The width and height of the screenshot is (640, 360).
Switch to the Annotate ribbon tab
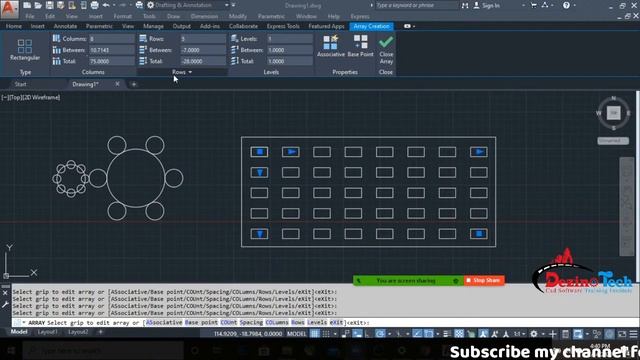coord(65,26)
